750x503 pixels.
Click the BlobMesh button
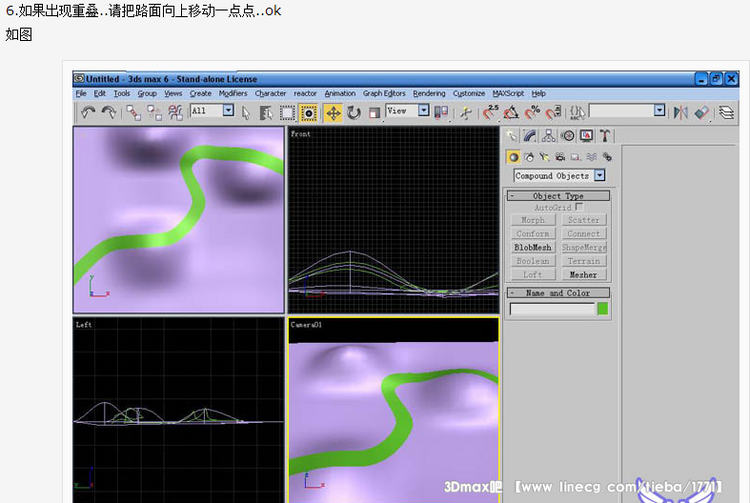pyautogui.click(x=533, y=247)
